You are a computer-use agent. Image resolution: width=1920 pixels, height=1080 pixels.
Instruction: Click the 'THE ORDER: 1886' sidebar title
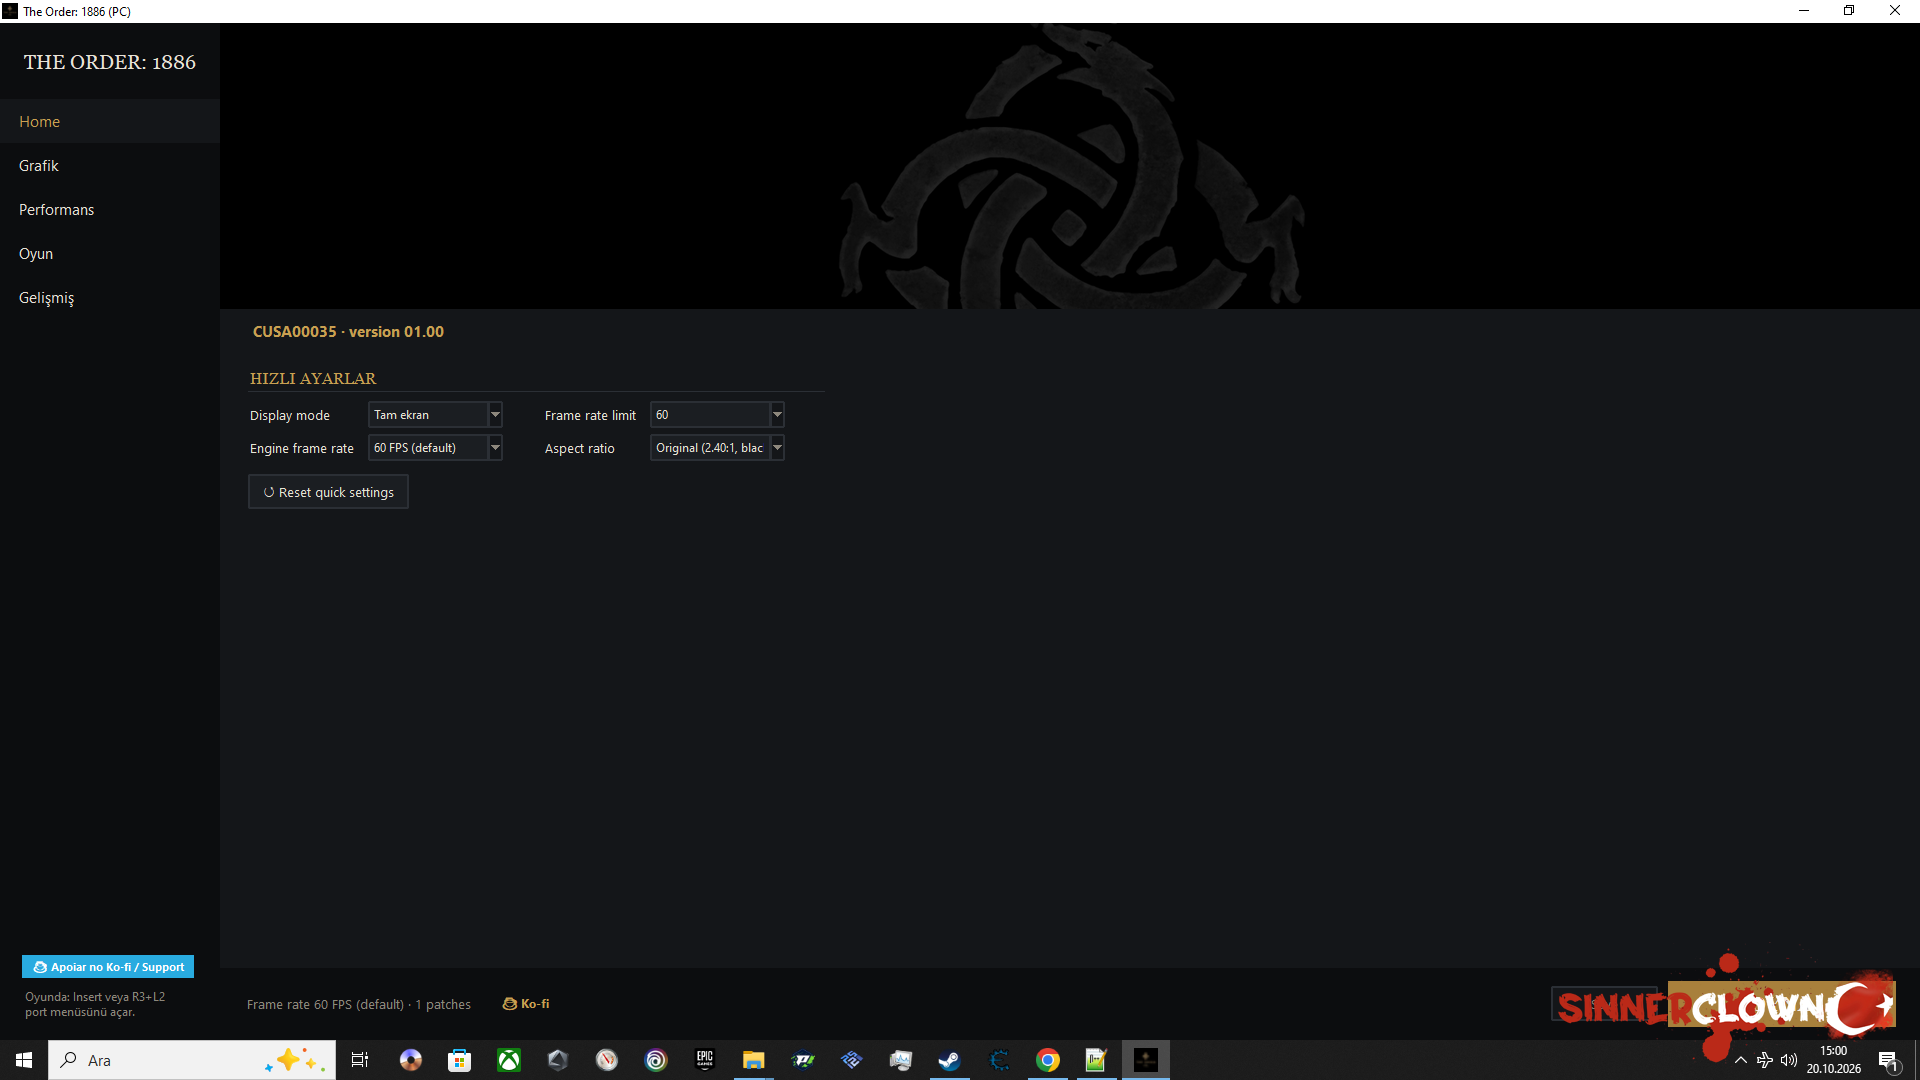110,62
